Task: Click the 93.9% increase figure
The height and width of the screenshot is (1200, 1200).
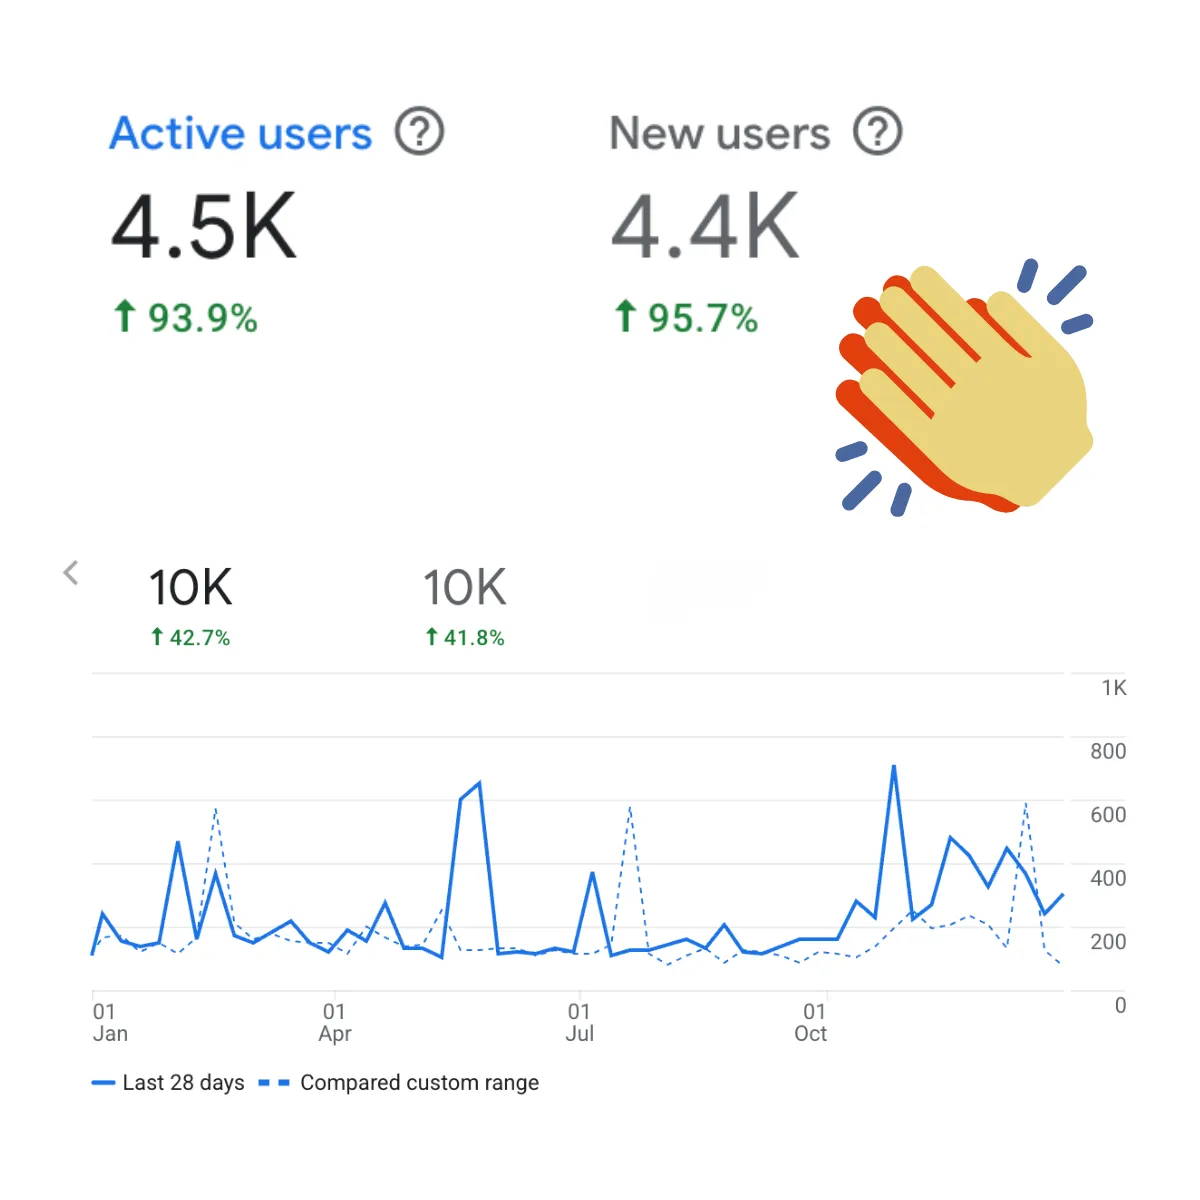Action: [x=186, y=318]
